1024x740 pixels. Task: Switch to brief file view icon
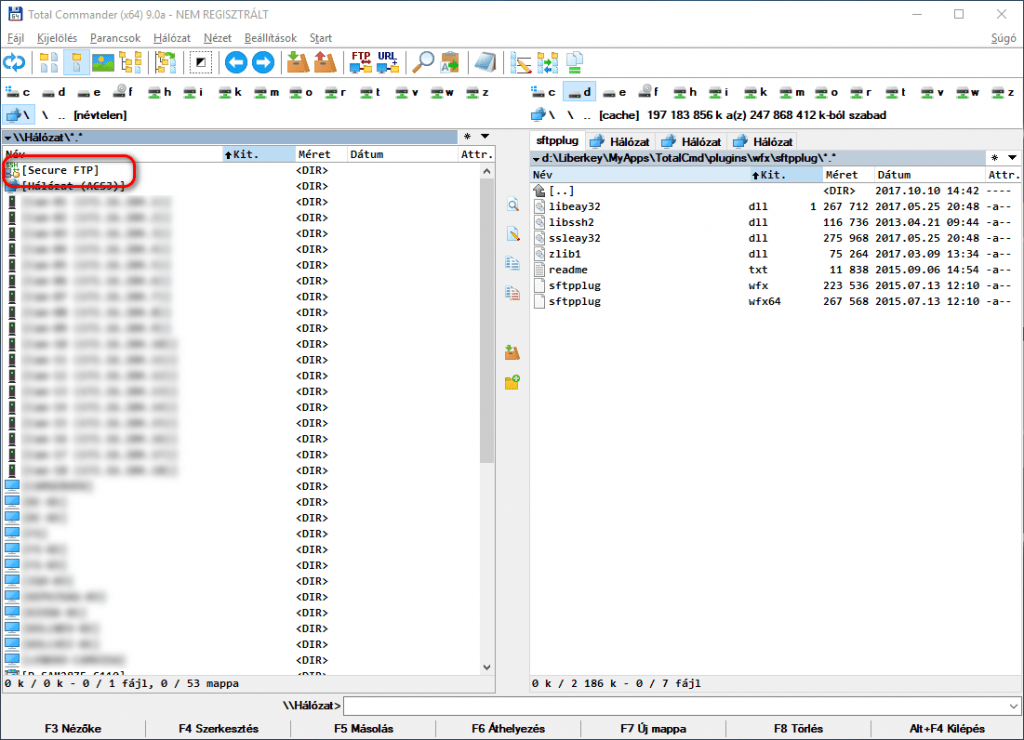(49, 63)
